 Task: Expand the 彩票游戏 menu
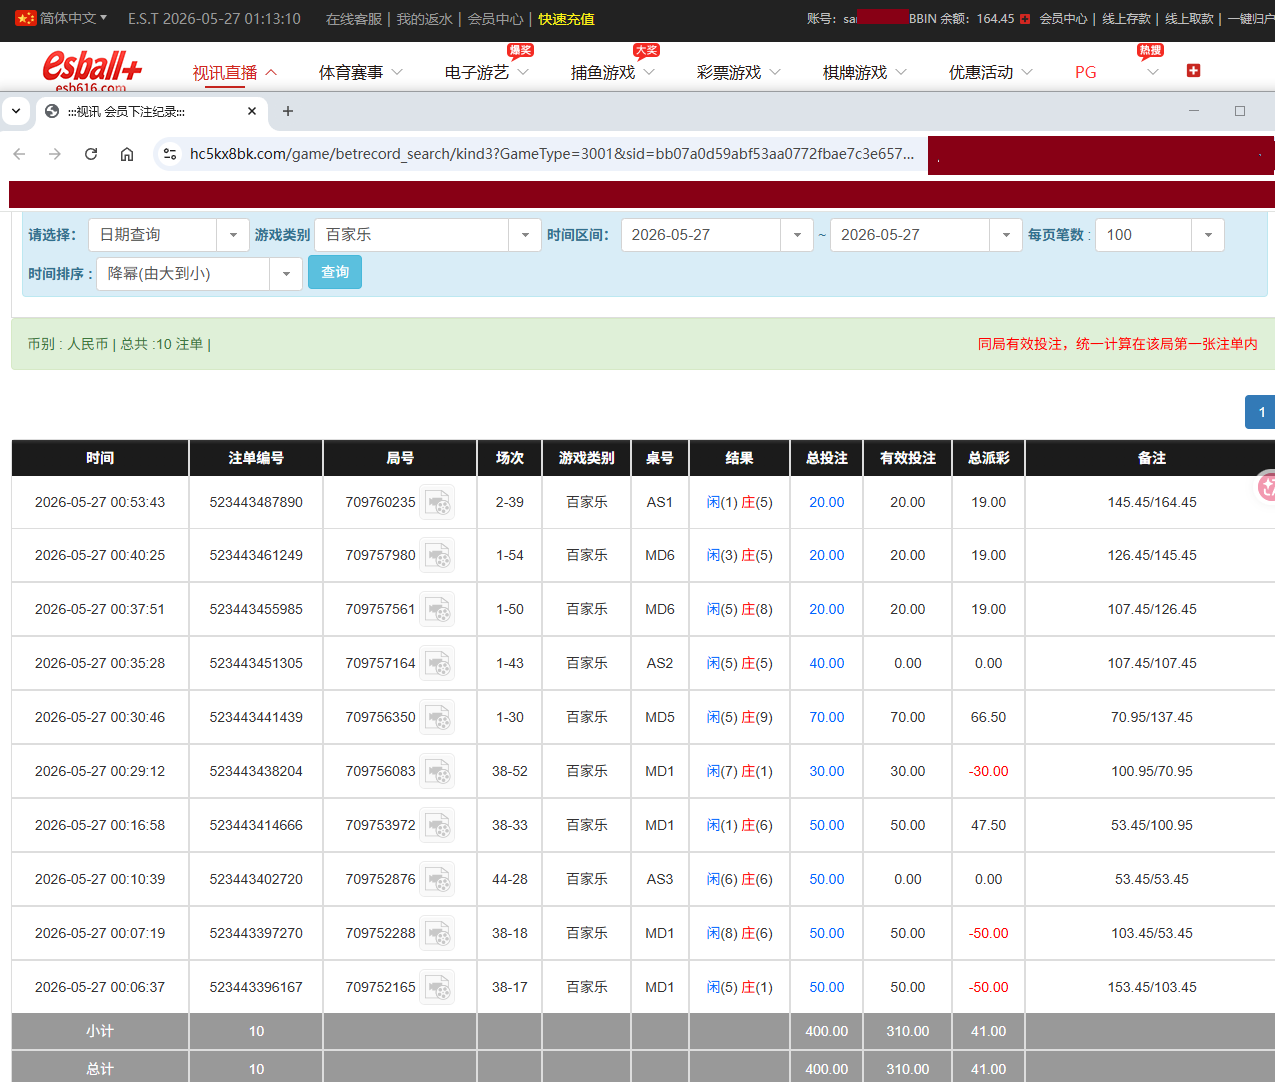click(x=738, y=72)
